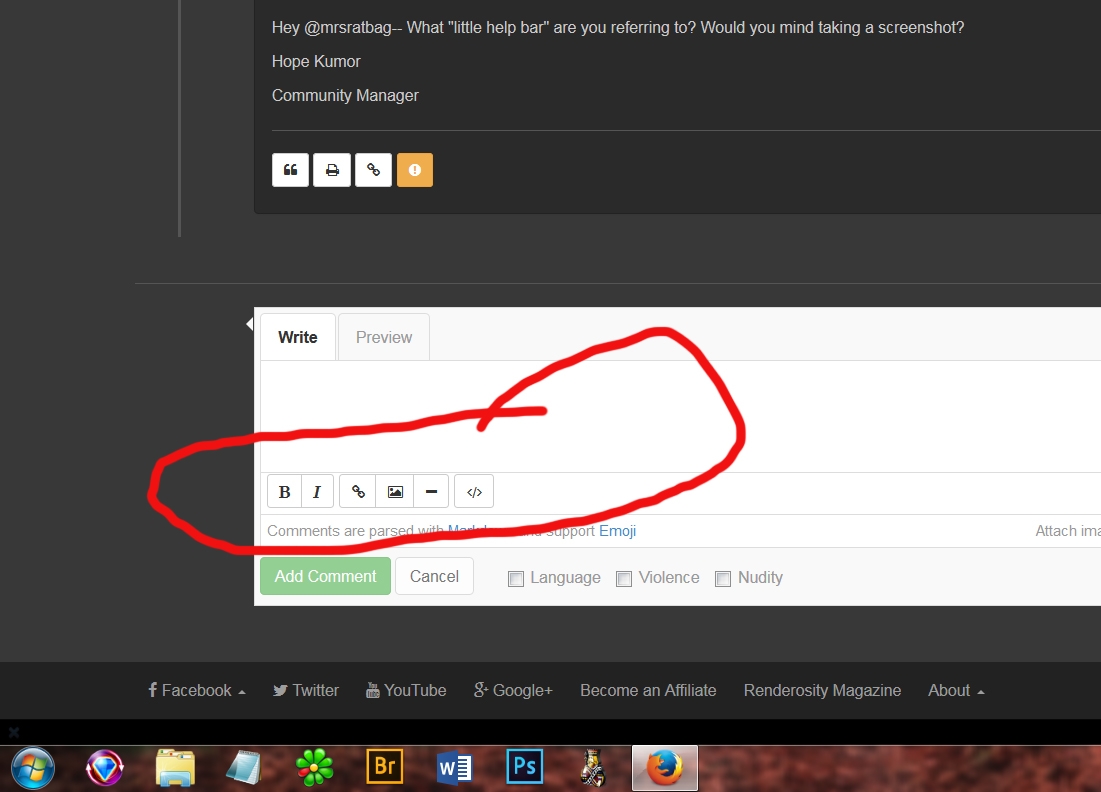Viewport: 1101px width, 792px height.
Task: Check the Language content flag
Action: (x=516, y=579)
